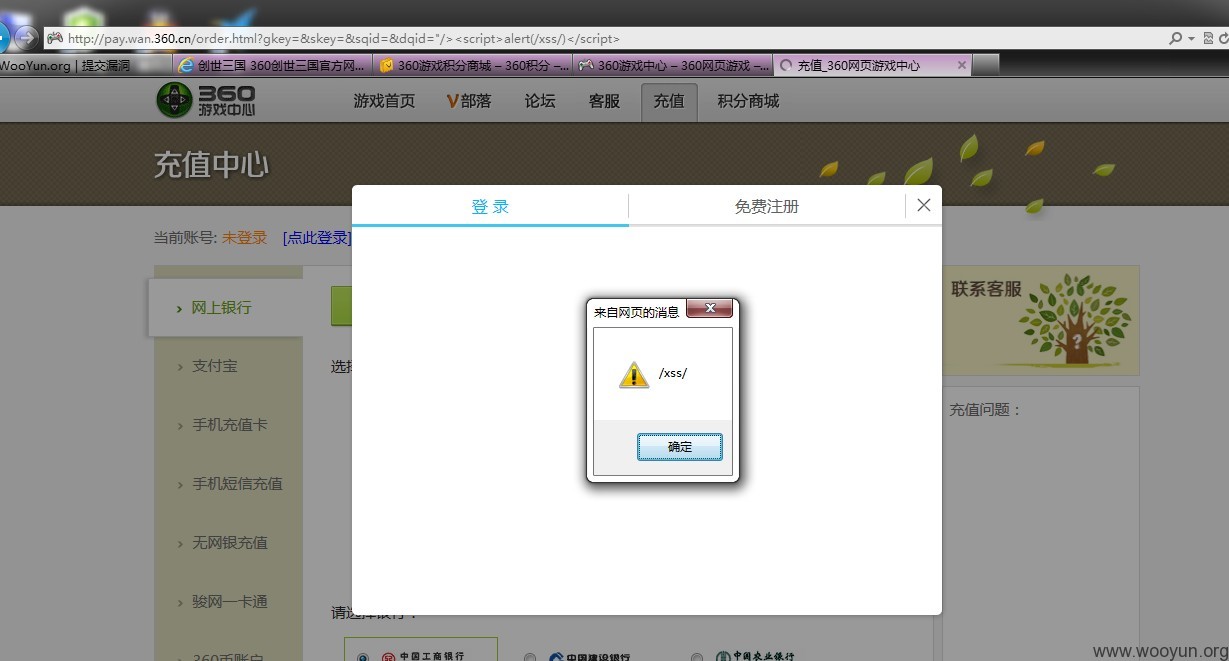Click the gamepad site icon in address bar
Viewport: 1229px width, 661px height.
click(55, 38)
